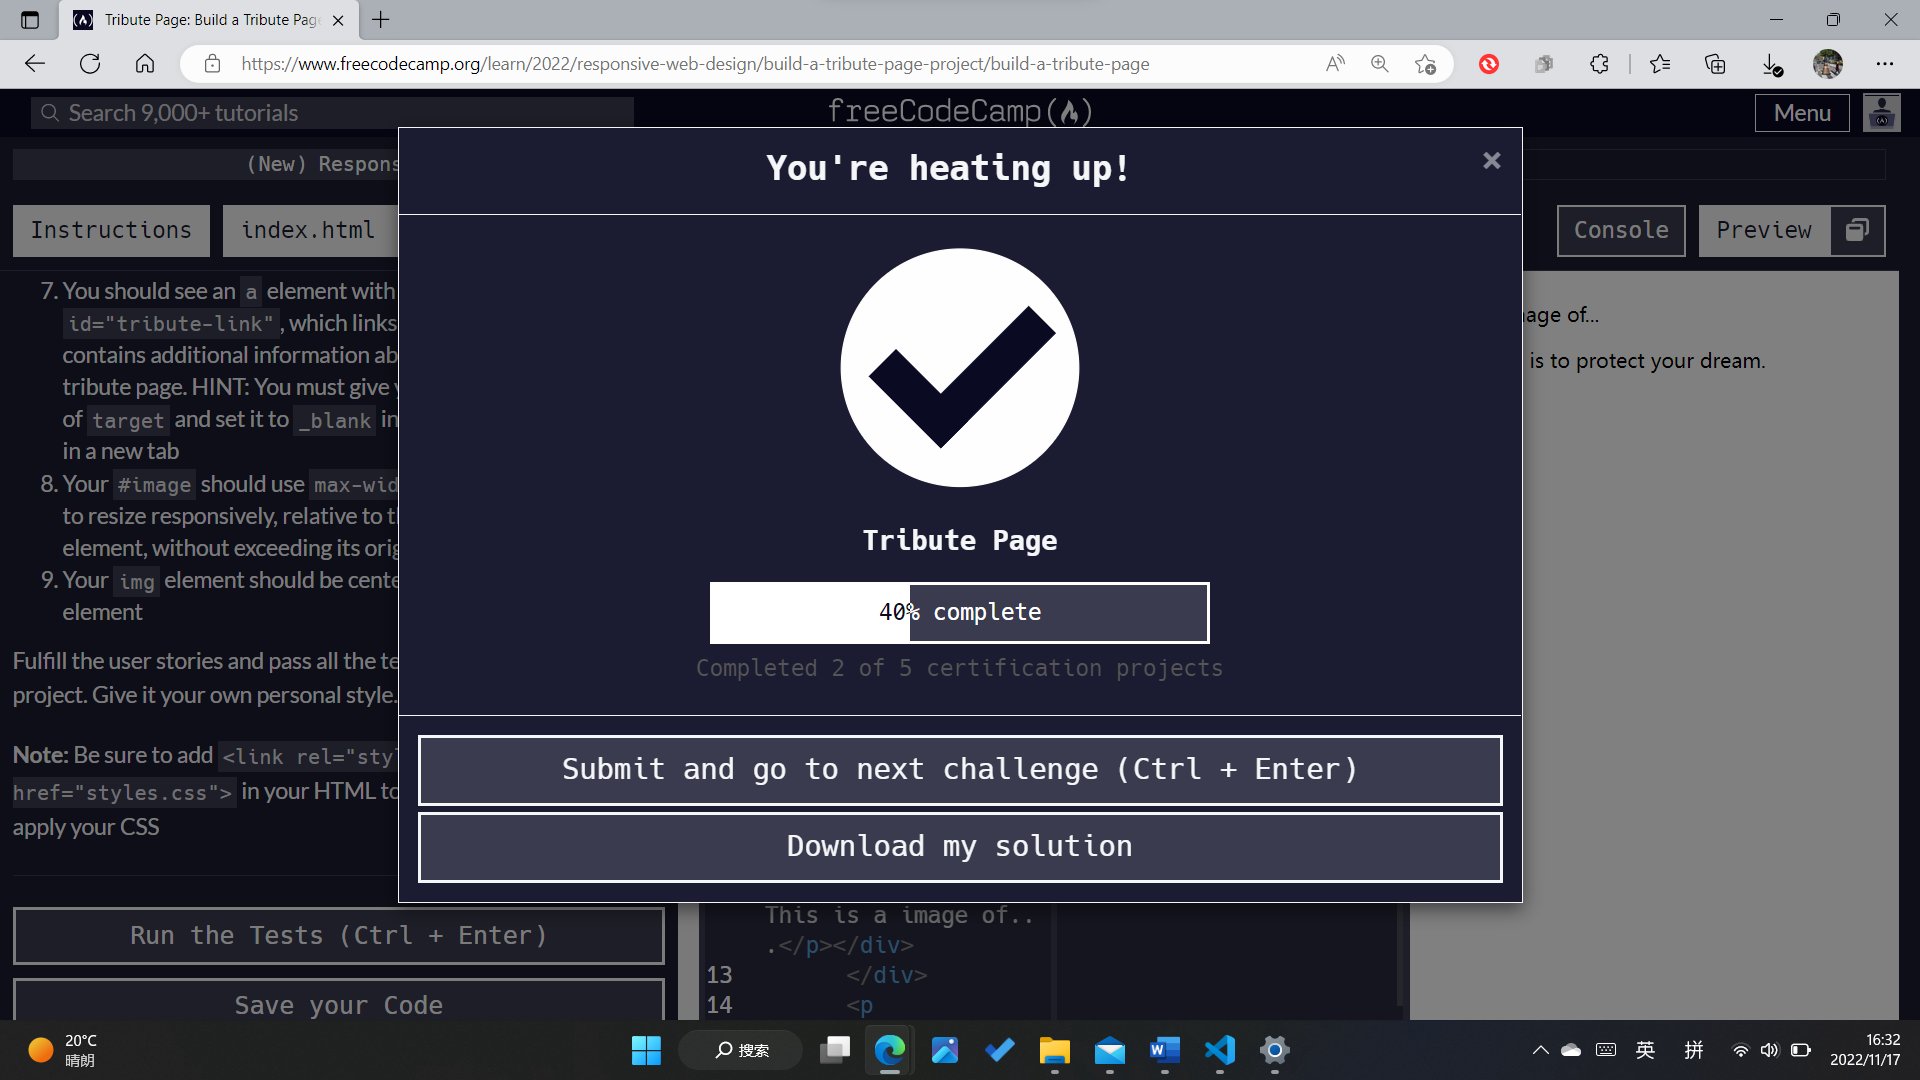Open Microsoft Word from the taskbar

[1162, 1051]
